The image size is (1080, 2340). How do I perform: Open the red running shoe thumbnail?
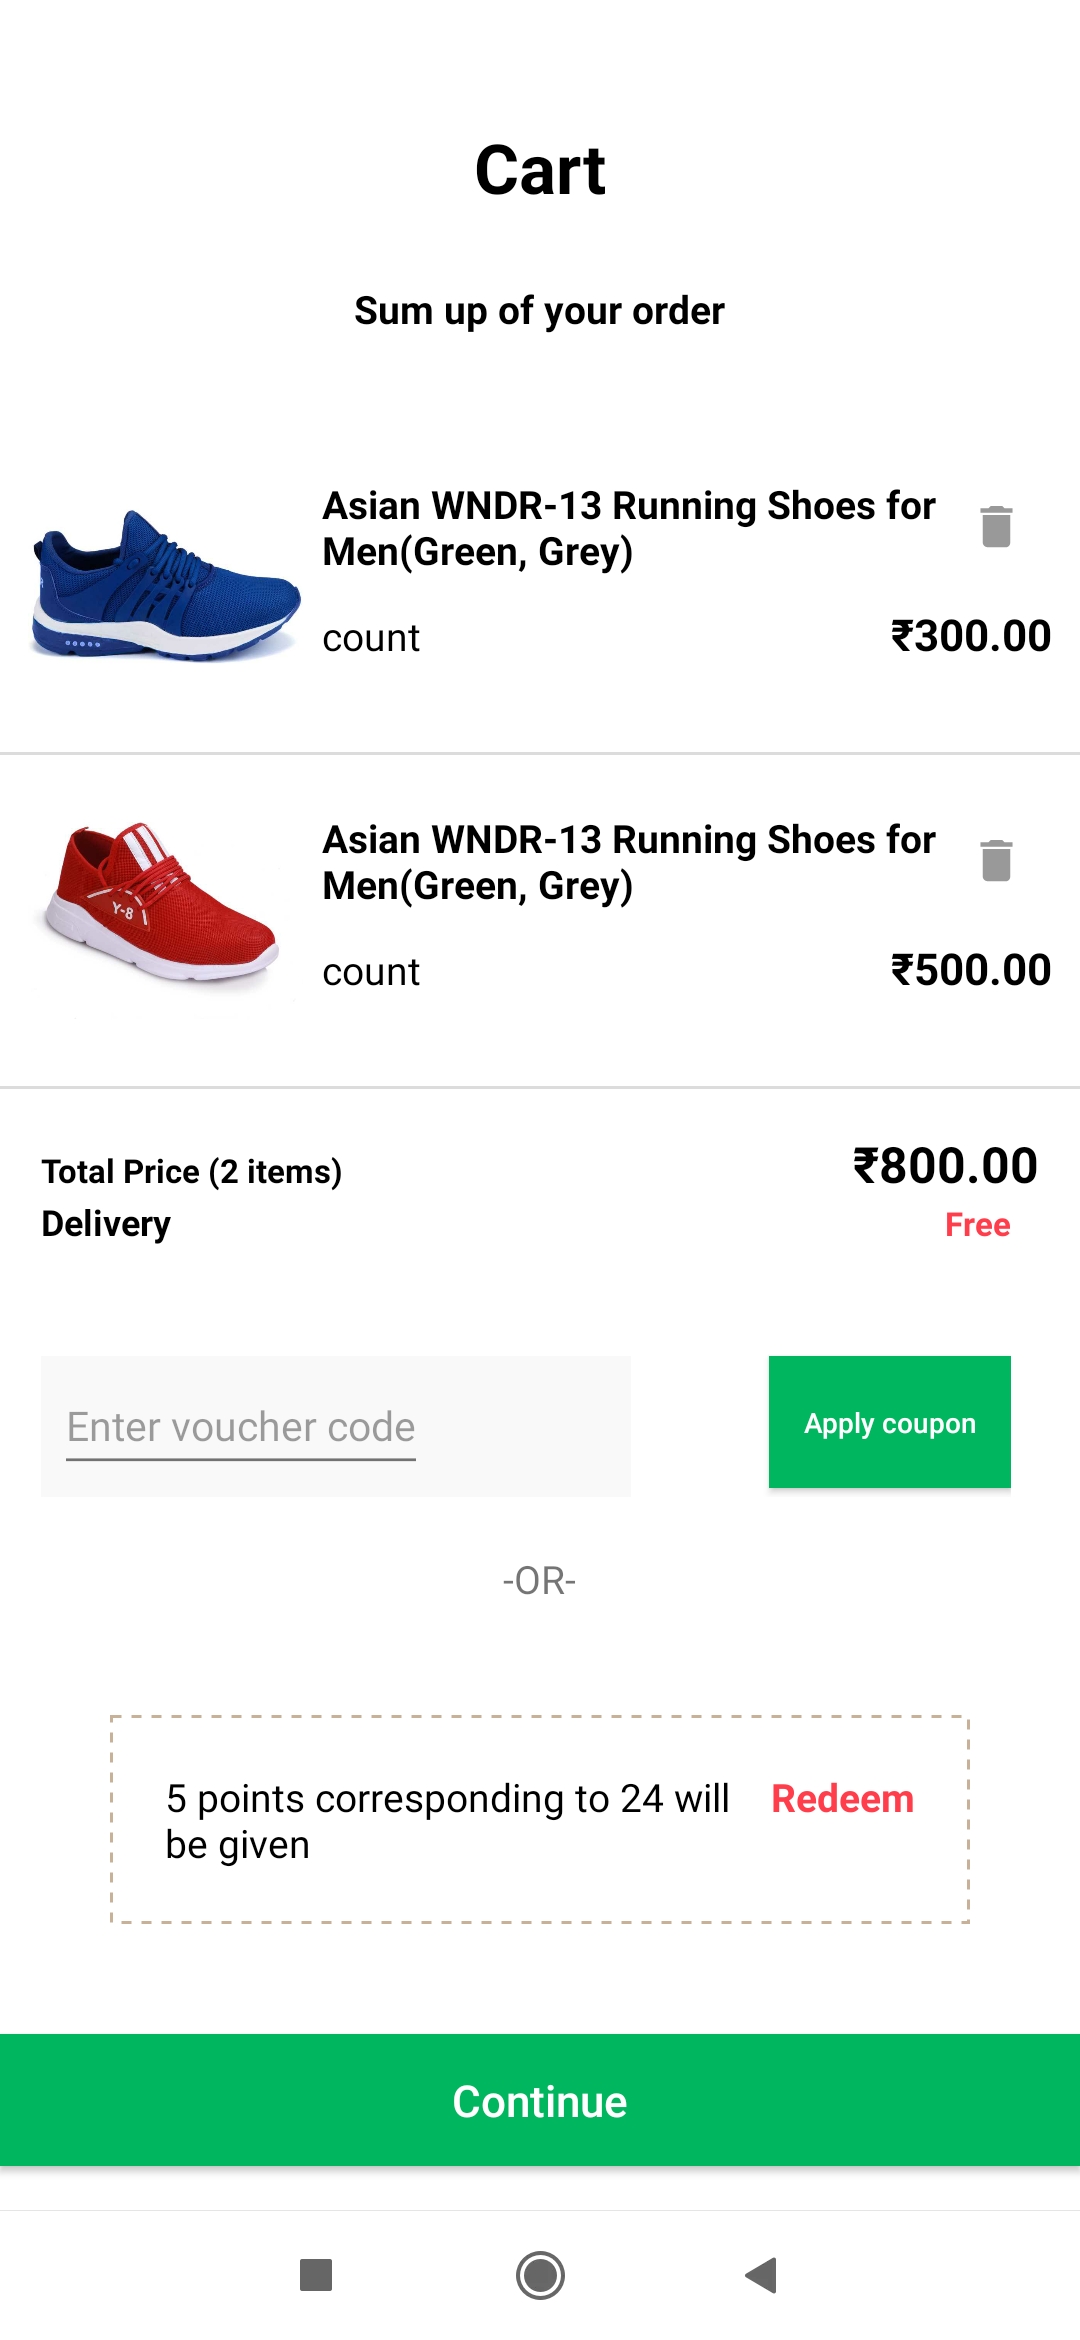(x=162, y=903)
